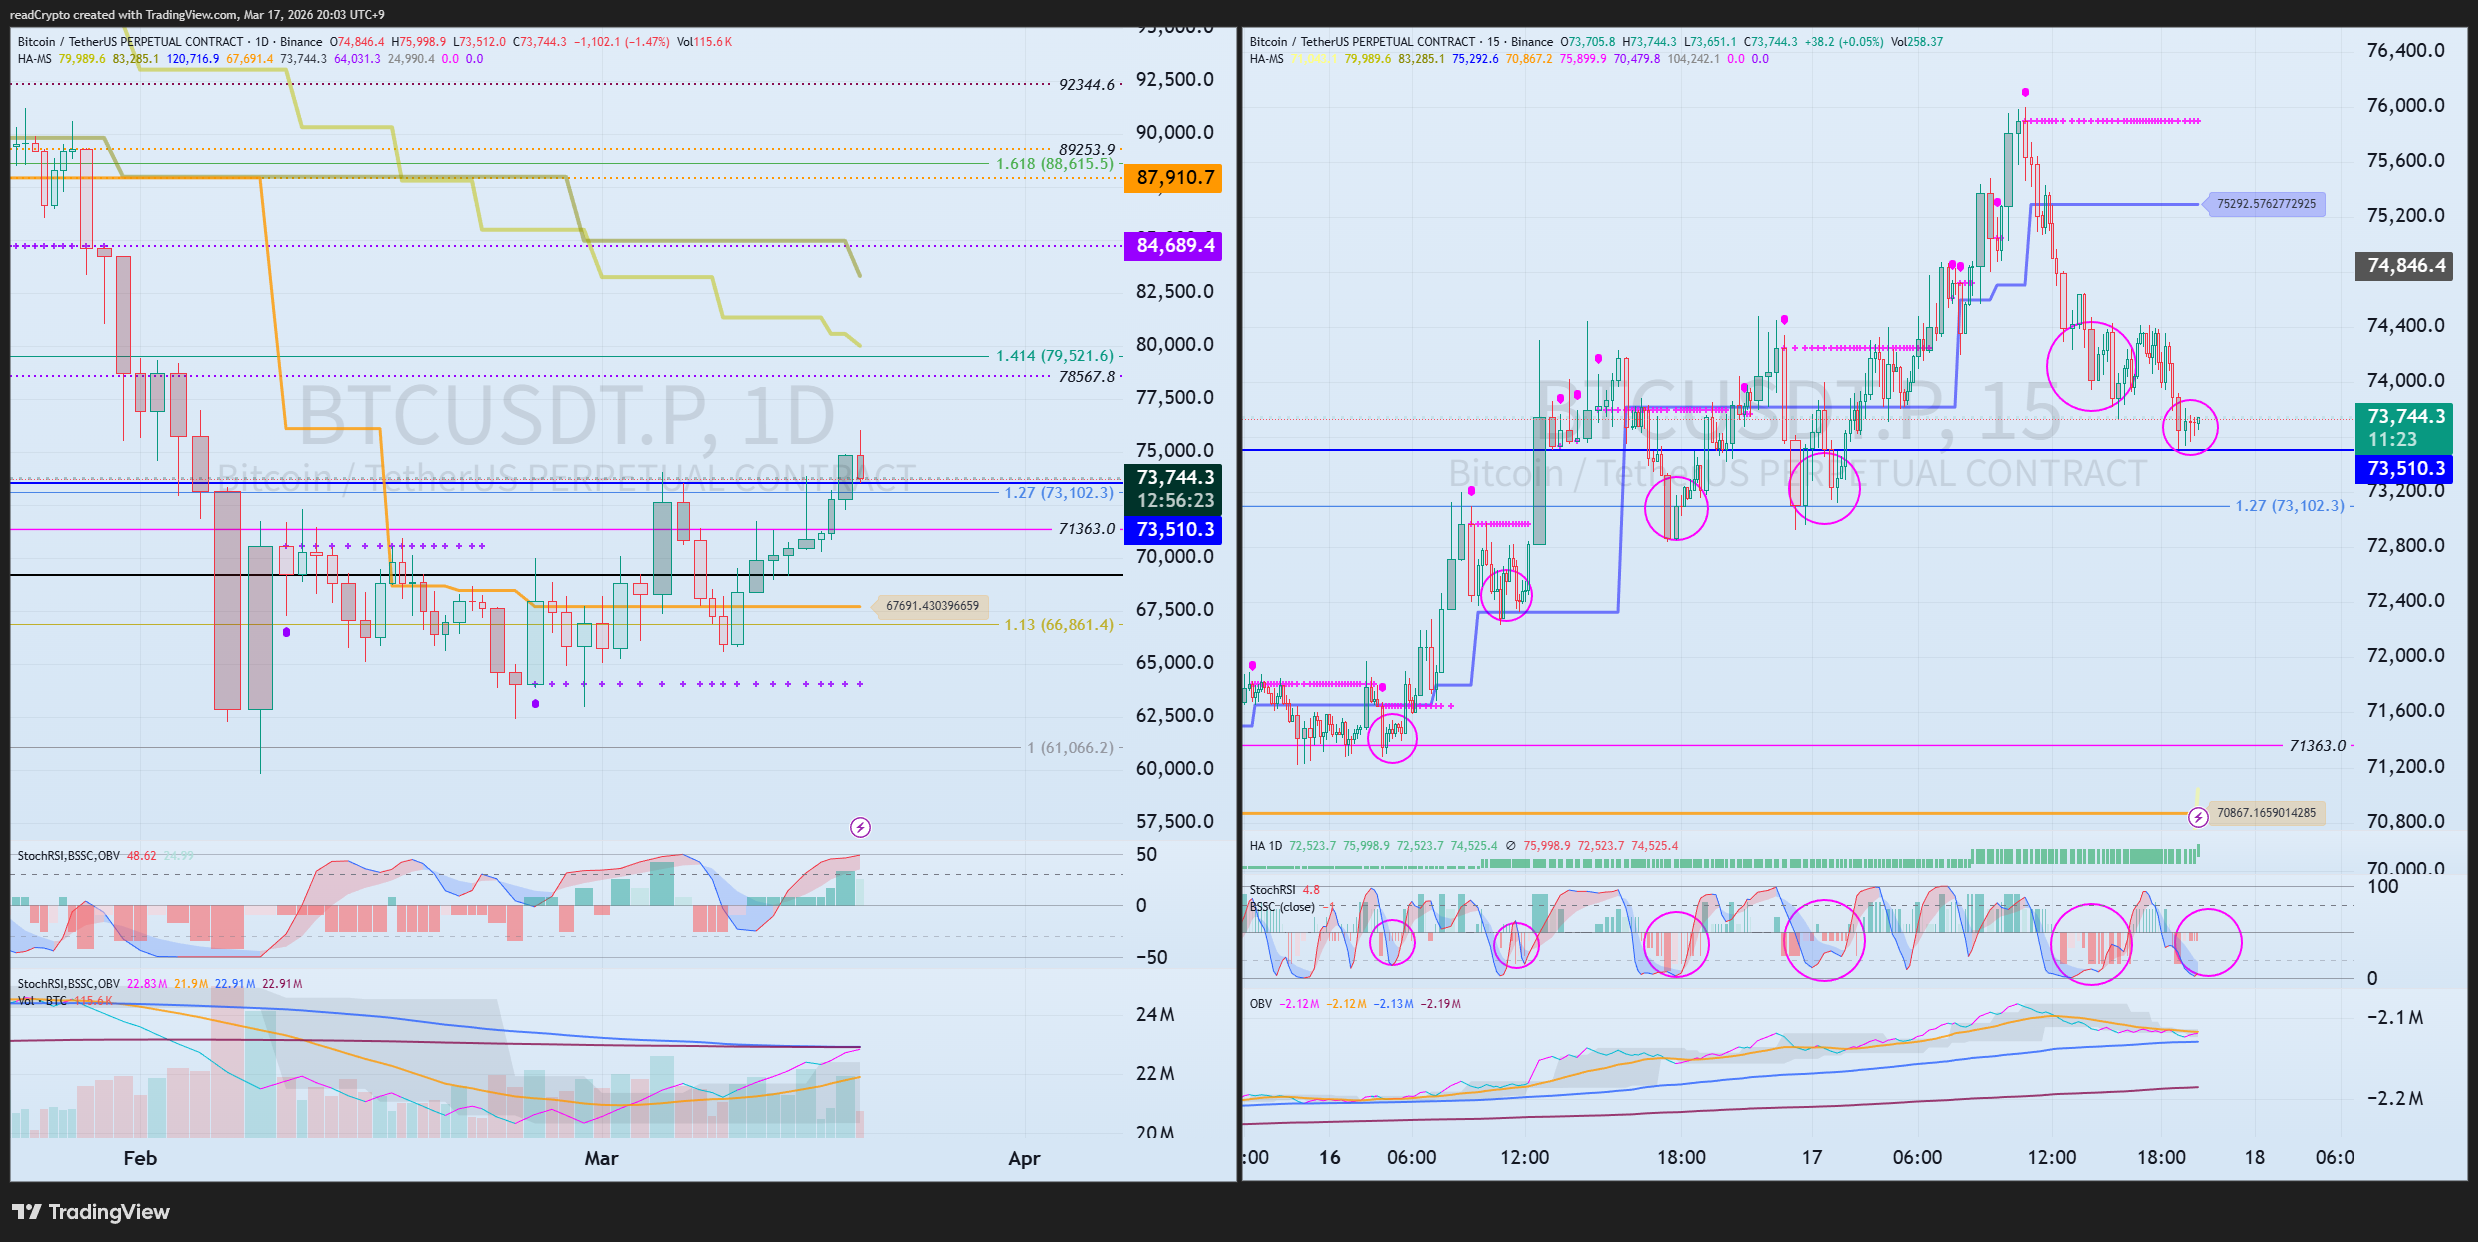Image resolution: width=2478 pixels, height=1242 pixels.
Task: Select the 15-minute chart symbol title
Action: click(x=1363, y=42)
